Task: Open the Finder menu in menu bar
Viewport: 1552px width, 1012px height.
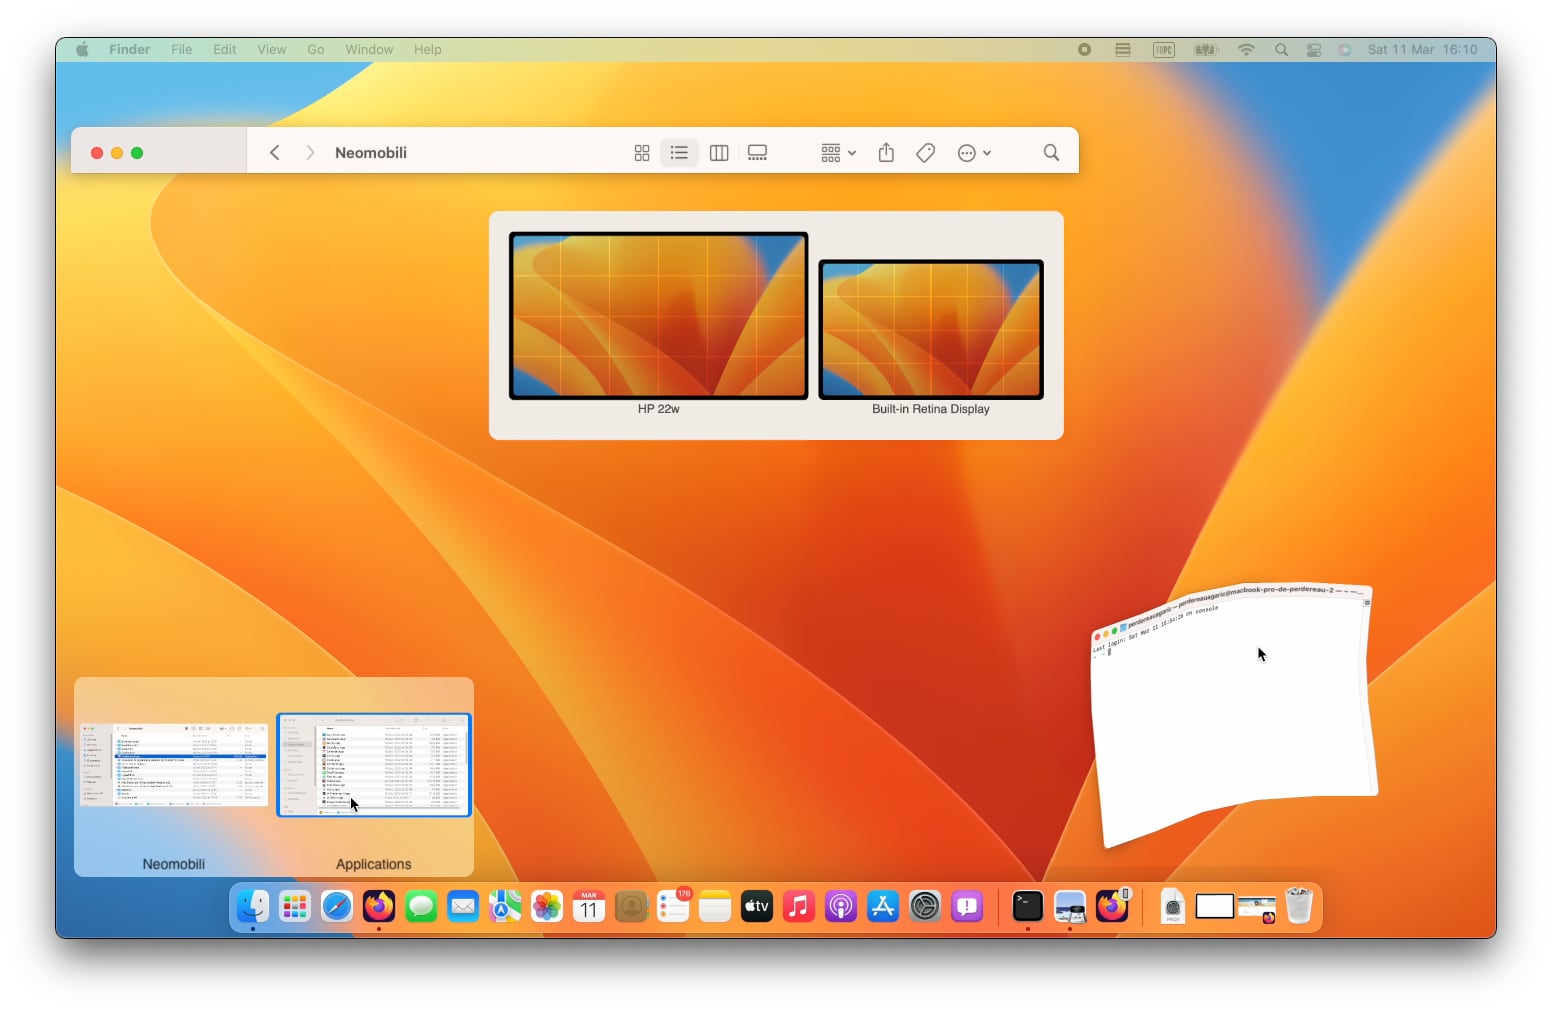Action: point(130,50)
